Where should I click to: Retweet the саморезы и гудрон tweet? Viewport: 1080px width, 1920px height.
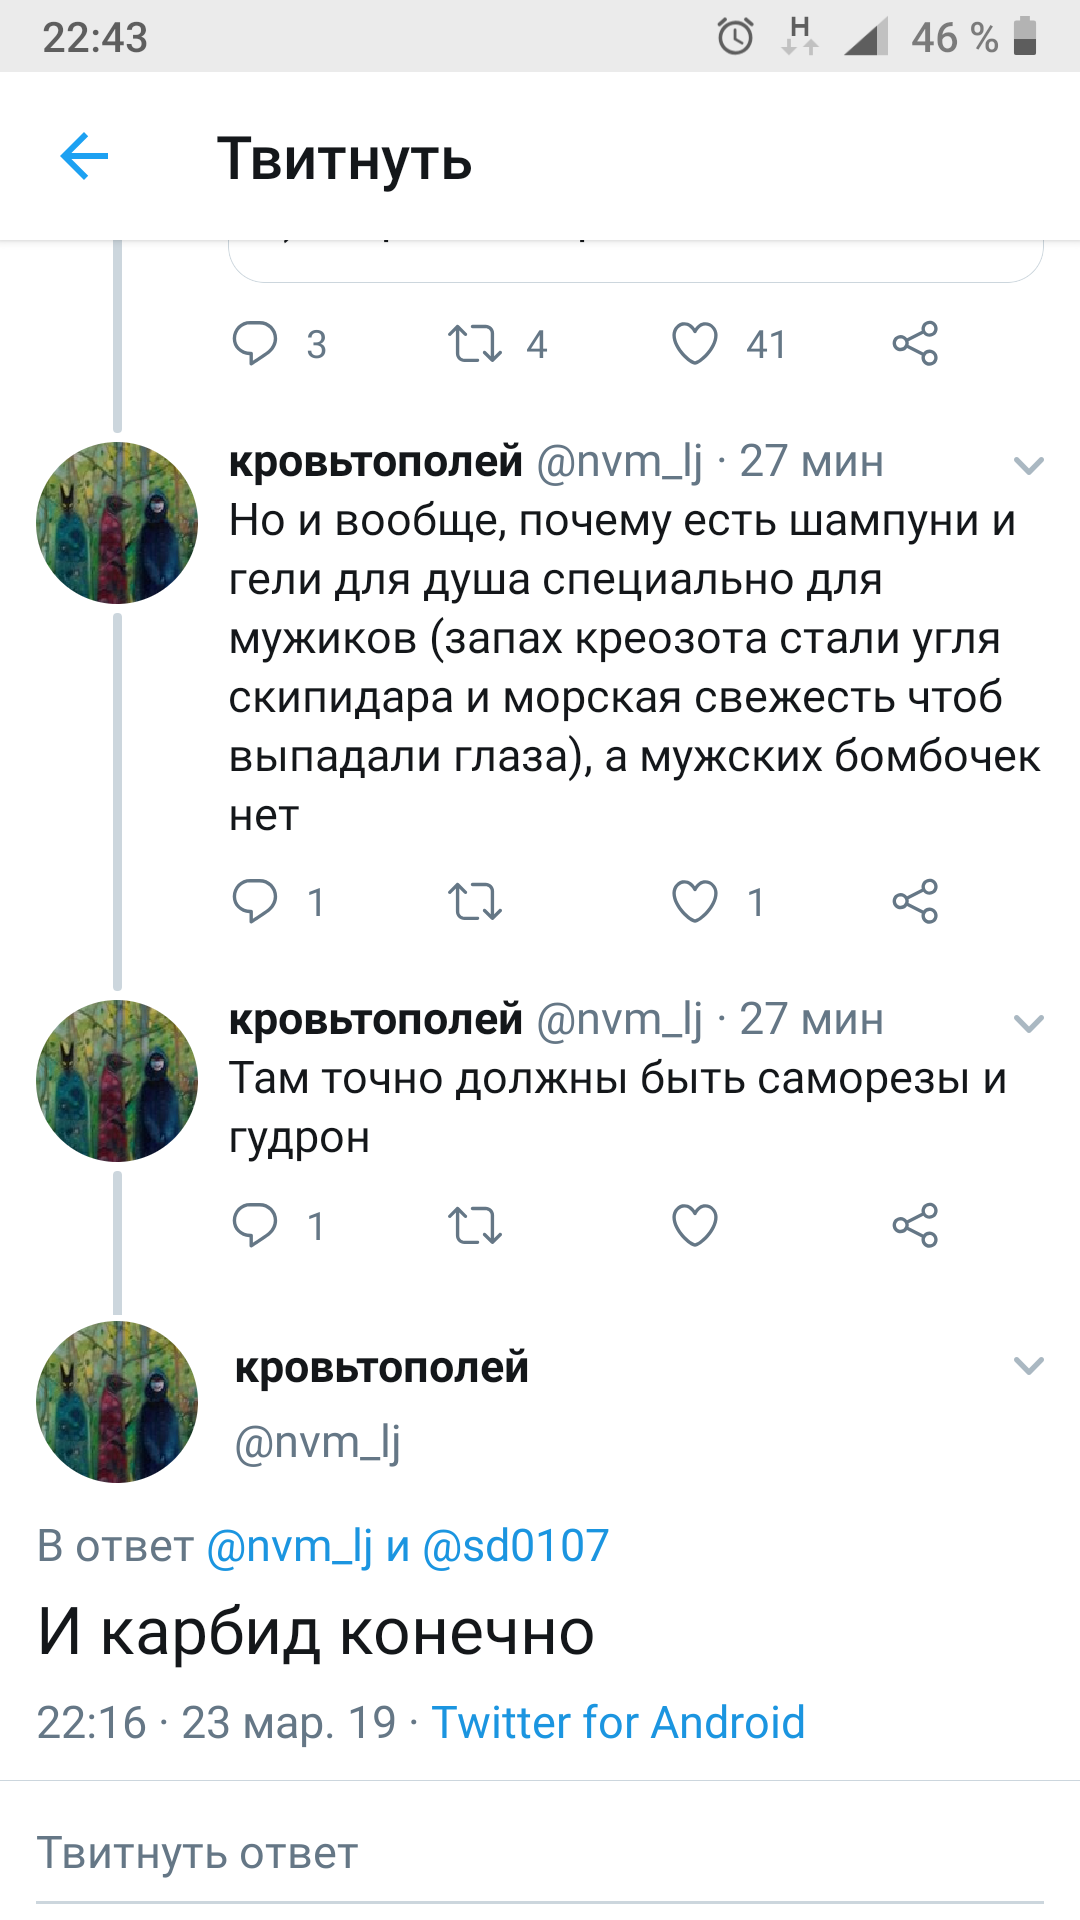[x=474, y=1225]
